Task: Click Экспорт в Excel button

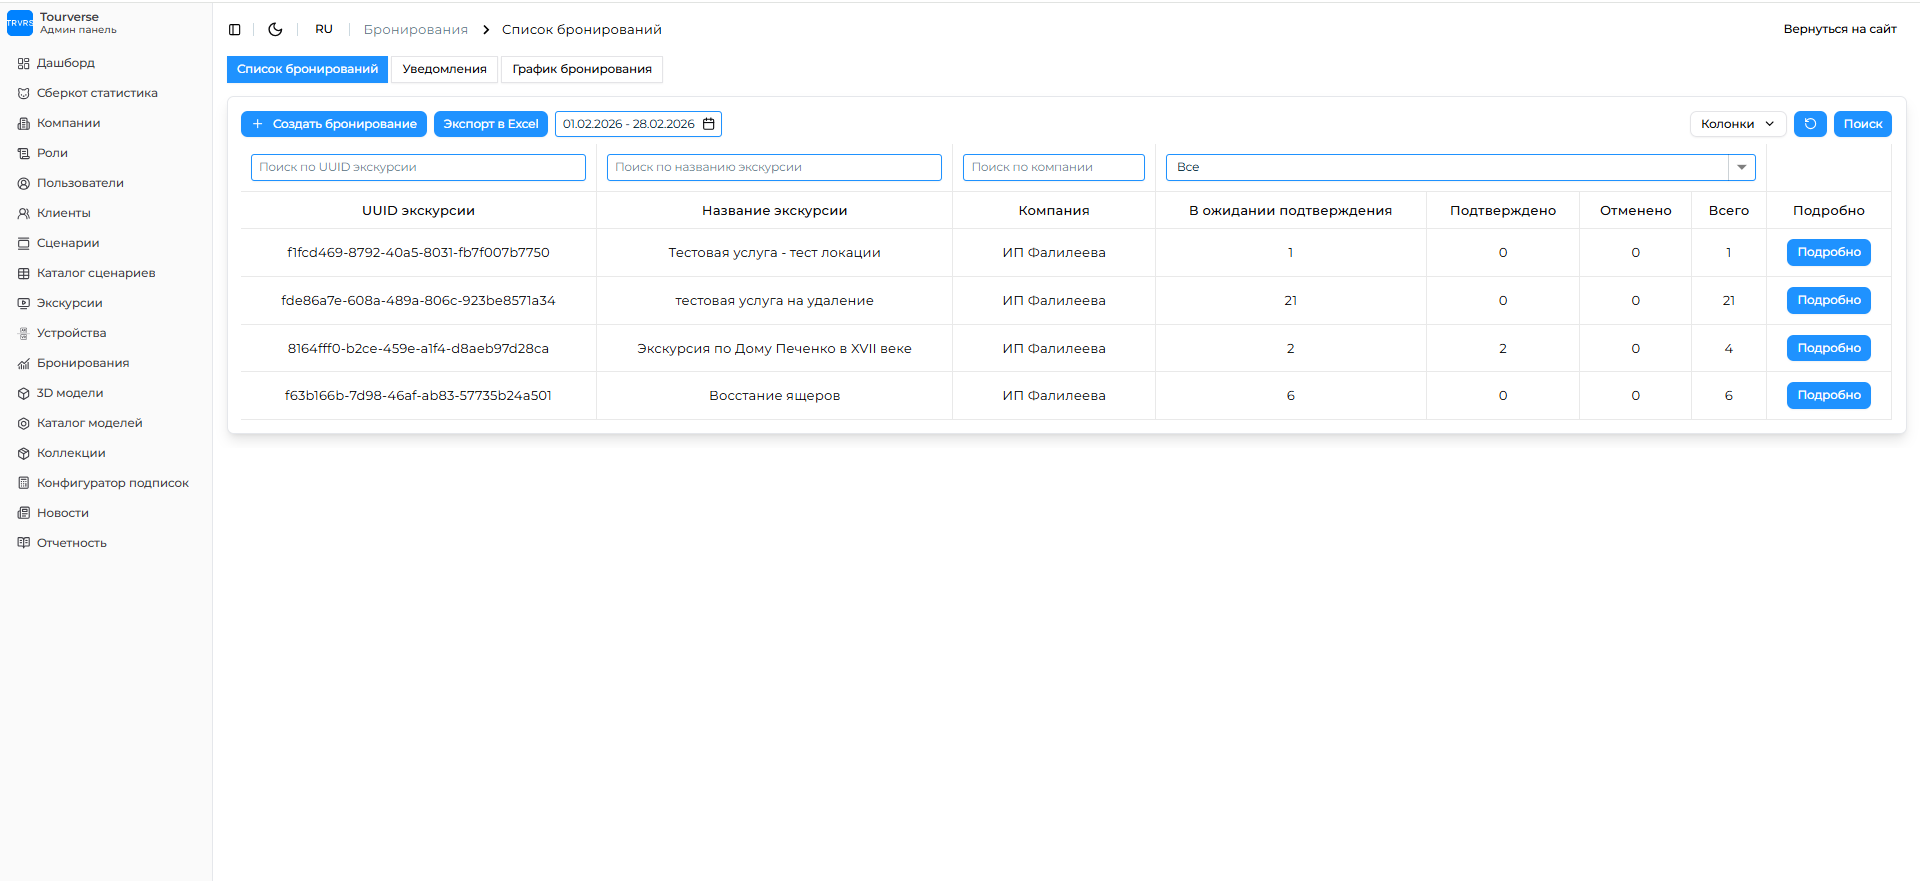Action: 490,124
